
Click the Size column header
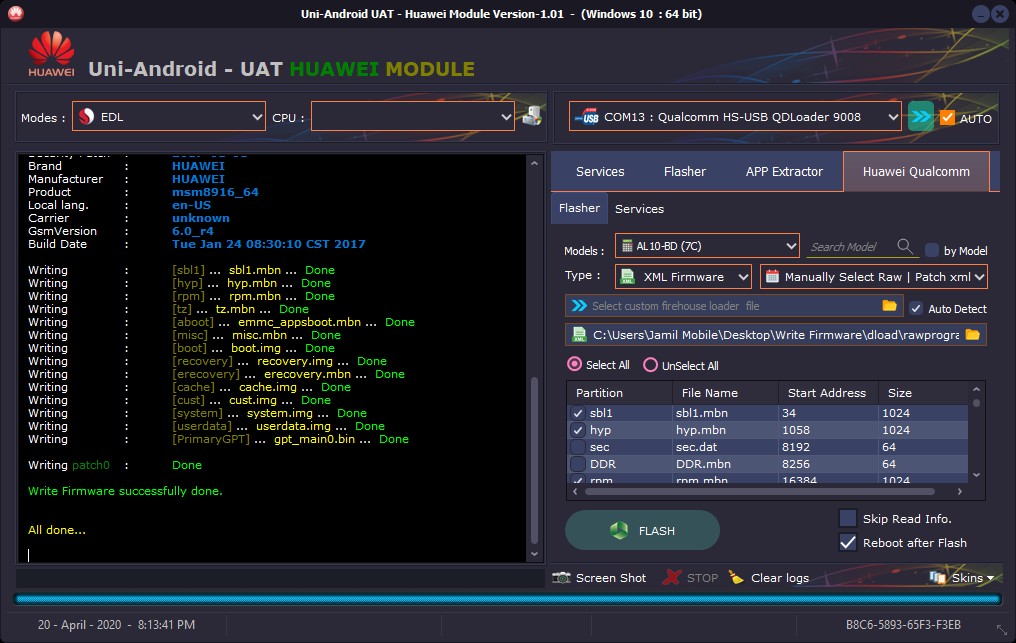click(923, 393)
